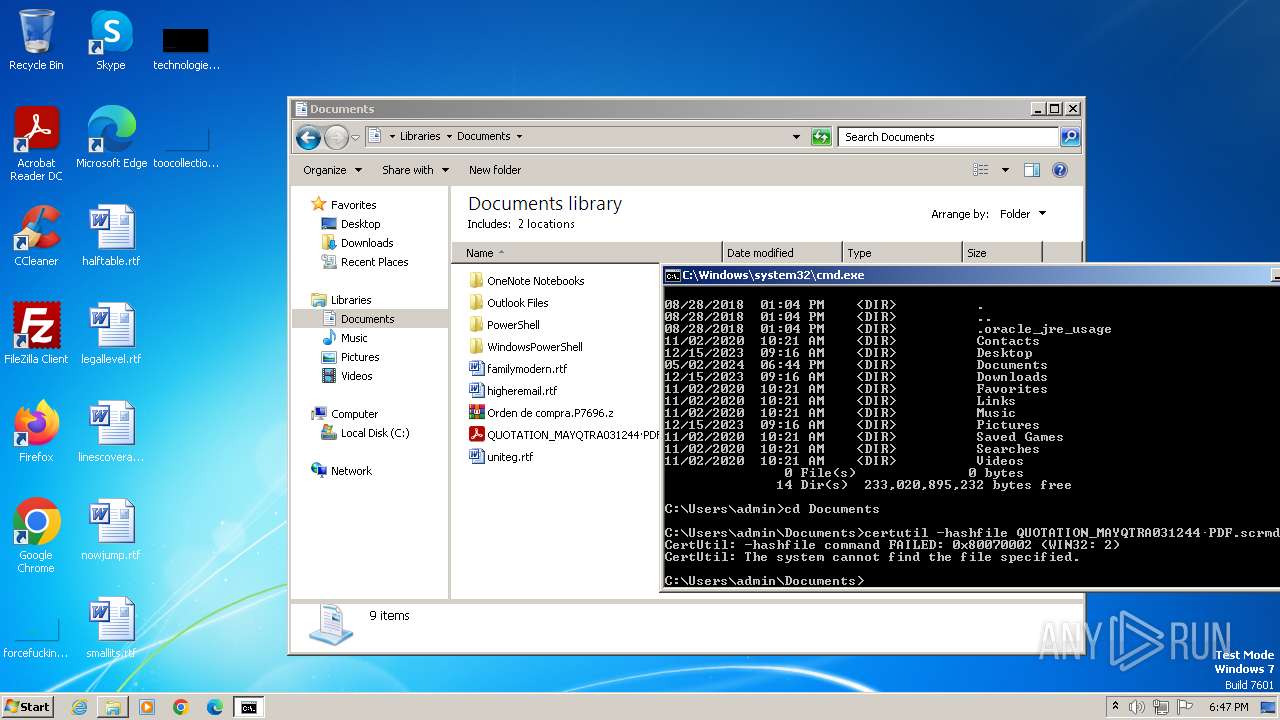Open the halftable.rtf desktop file
1280x720 pixels.
tap(111, 236)
